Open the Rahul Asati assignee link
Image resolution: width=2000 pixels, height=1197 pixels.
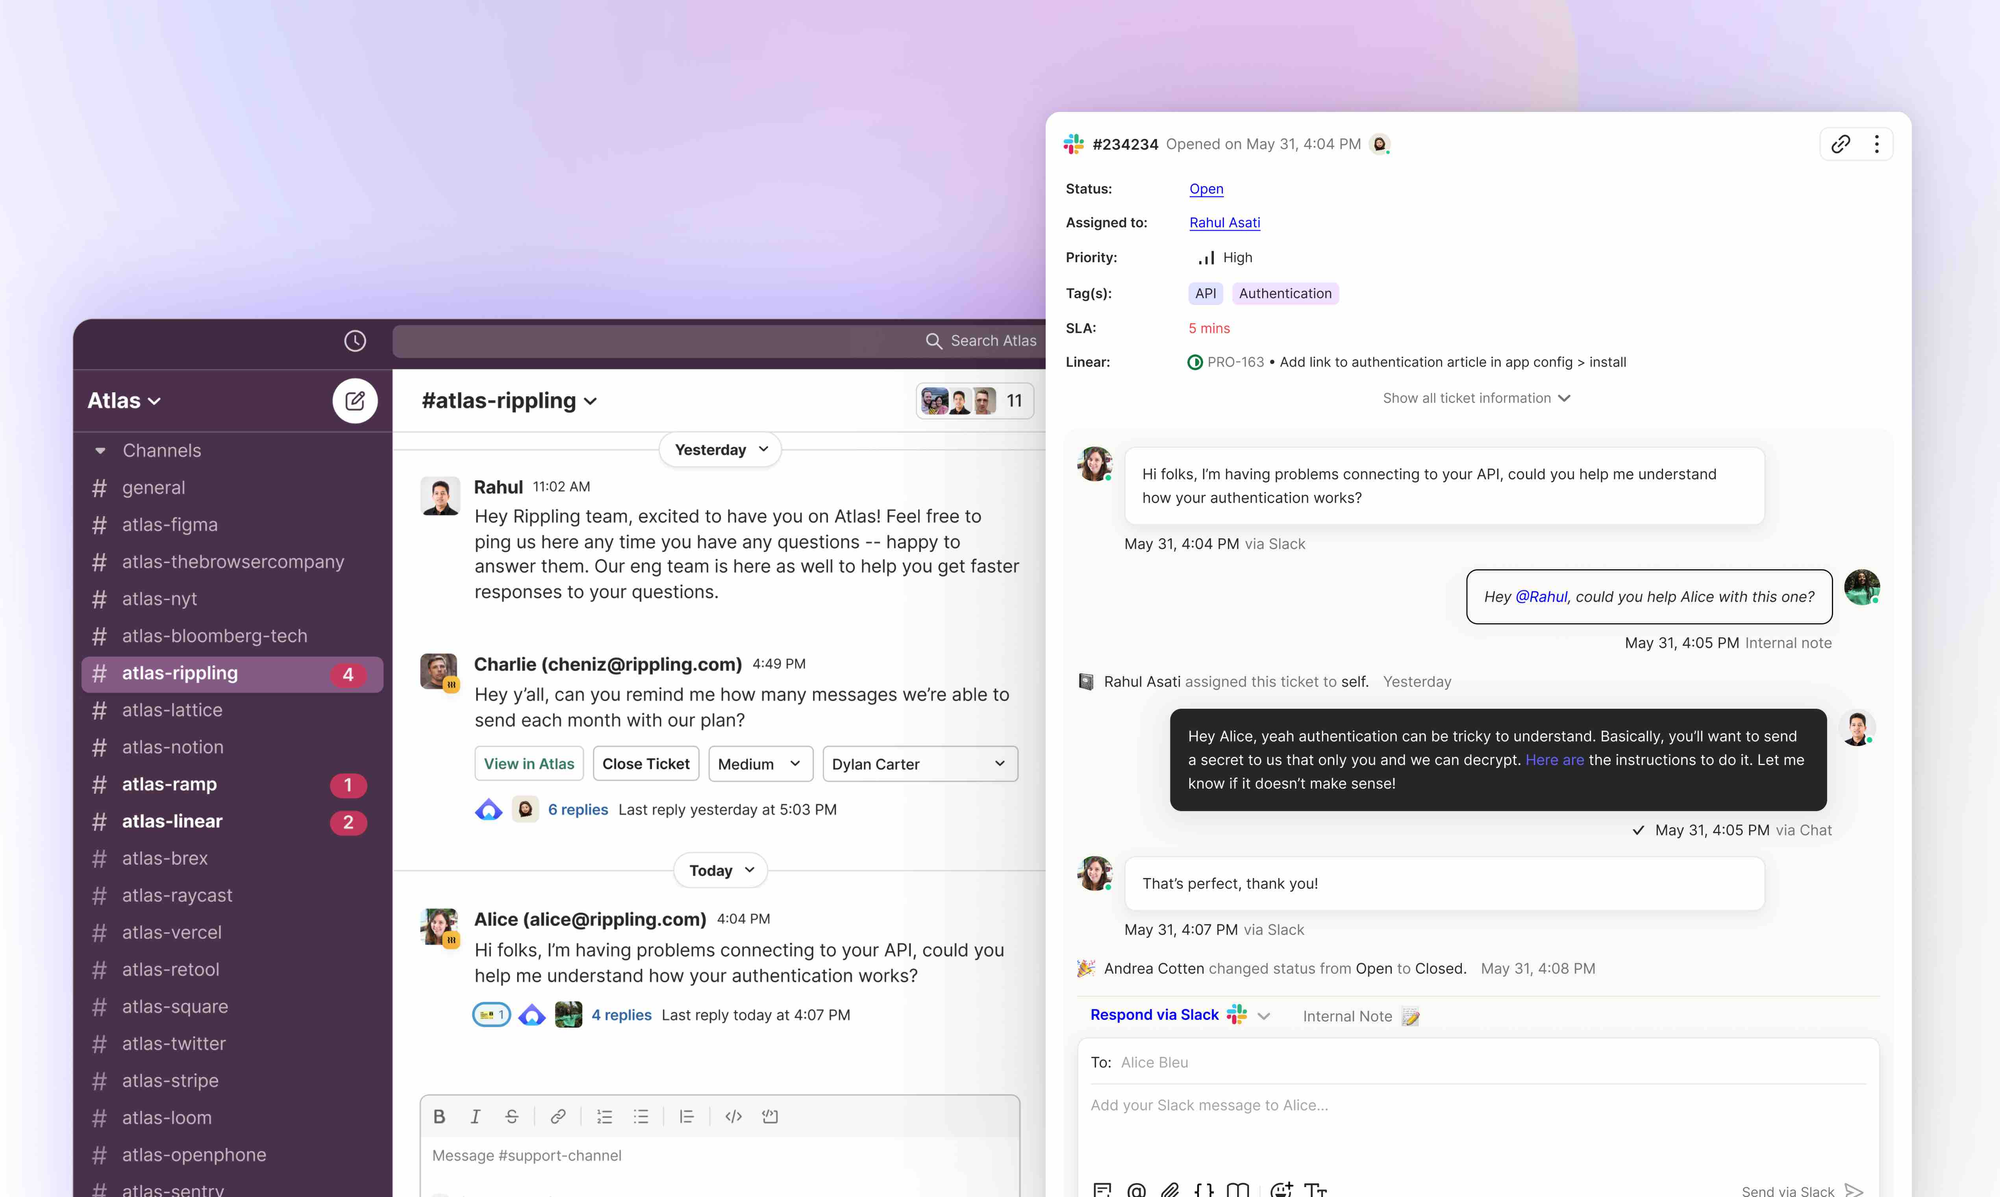click(x=1224, y=223)
